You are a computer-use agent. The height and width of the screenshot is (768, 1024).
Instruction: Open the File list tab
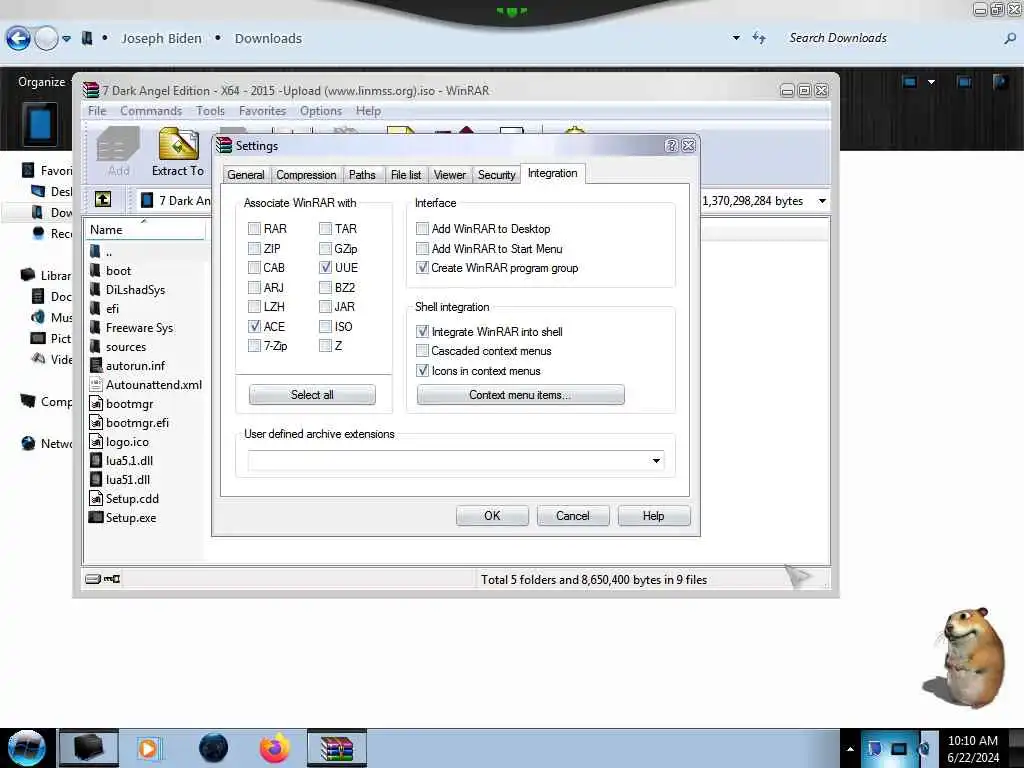406,174
